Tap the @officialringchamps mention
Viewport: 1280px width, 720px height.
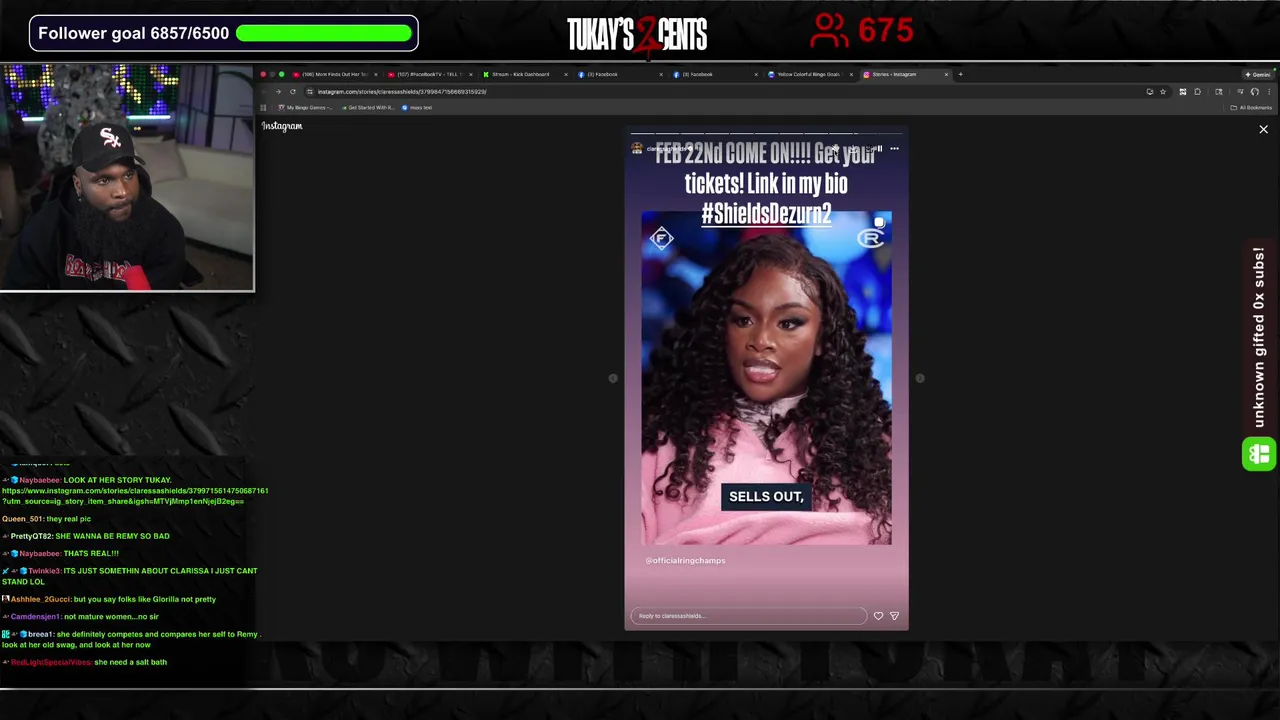[685, 561]
